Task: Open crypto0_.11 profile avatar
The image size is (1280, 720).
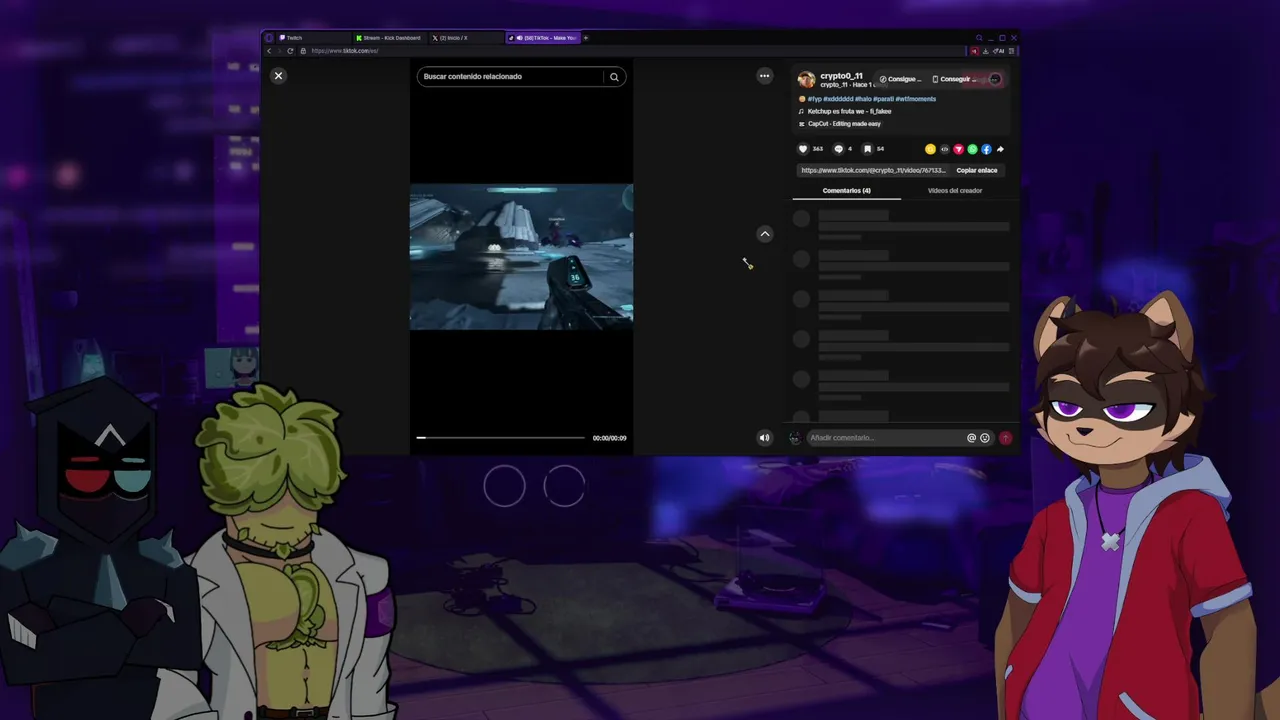Action: [806, 80]
